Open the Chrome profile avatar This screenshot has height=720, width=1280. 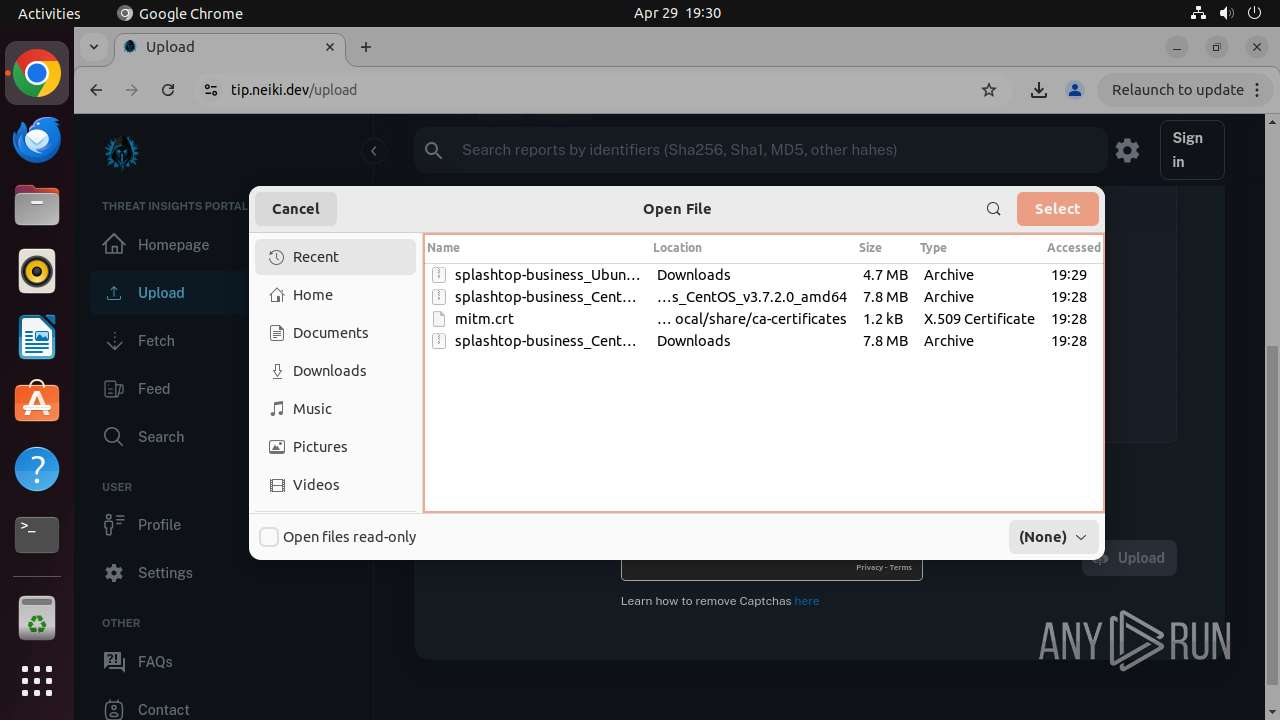point(1075,90)
